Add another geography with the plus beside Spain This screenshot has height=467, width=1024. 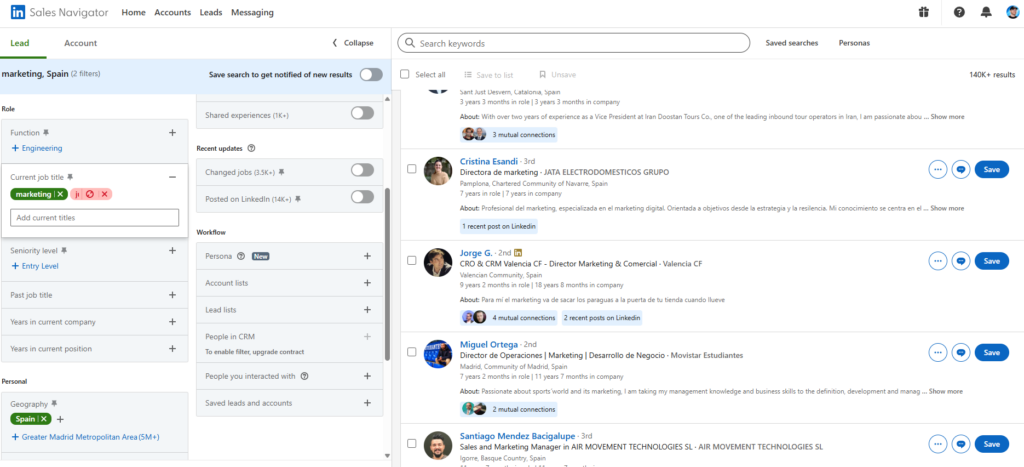tap(60, 419)
